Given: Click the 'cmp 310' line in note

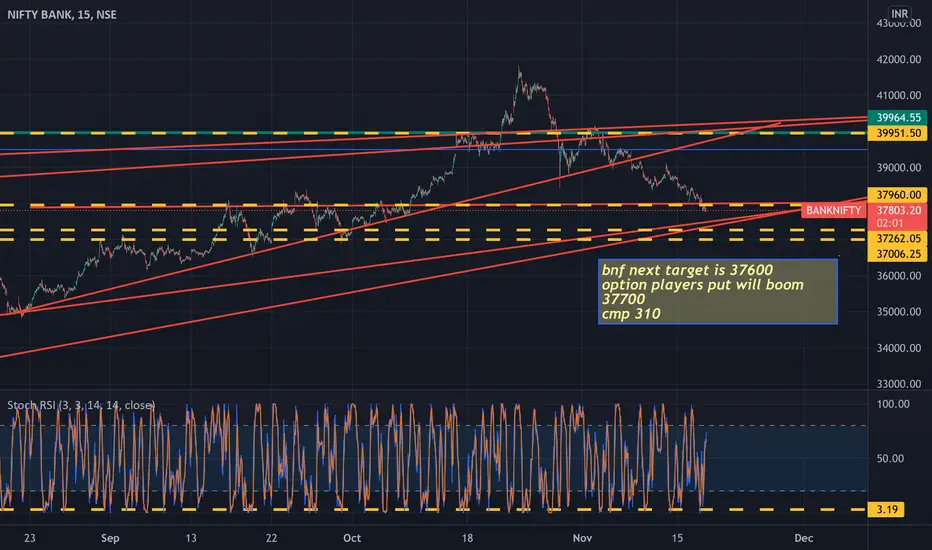Looking at the screenshot, I should [631, 314].
